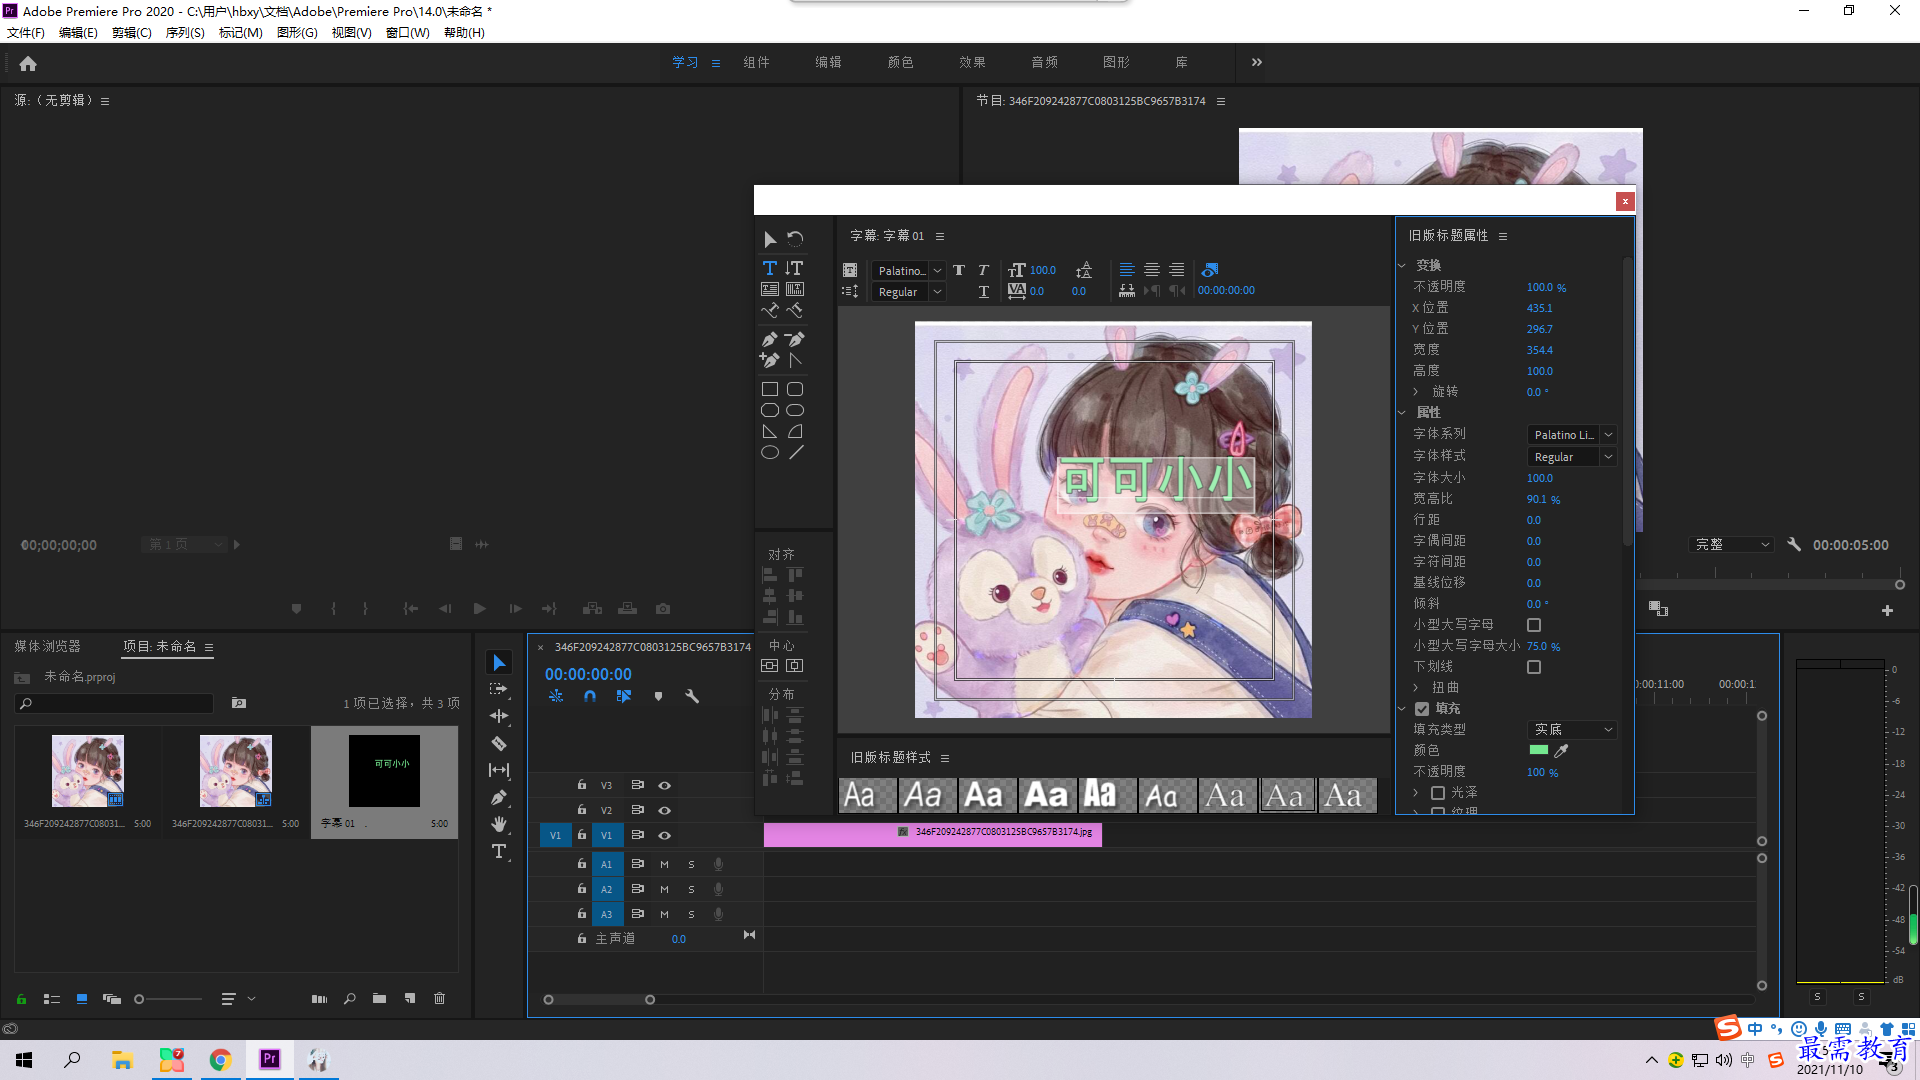The height and width of the screenshot is (1080, 1920).
Task: Open the Sequence menu
Action: click(185, 33)
